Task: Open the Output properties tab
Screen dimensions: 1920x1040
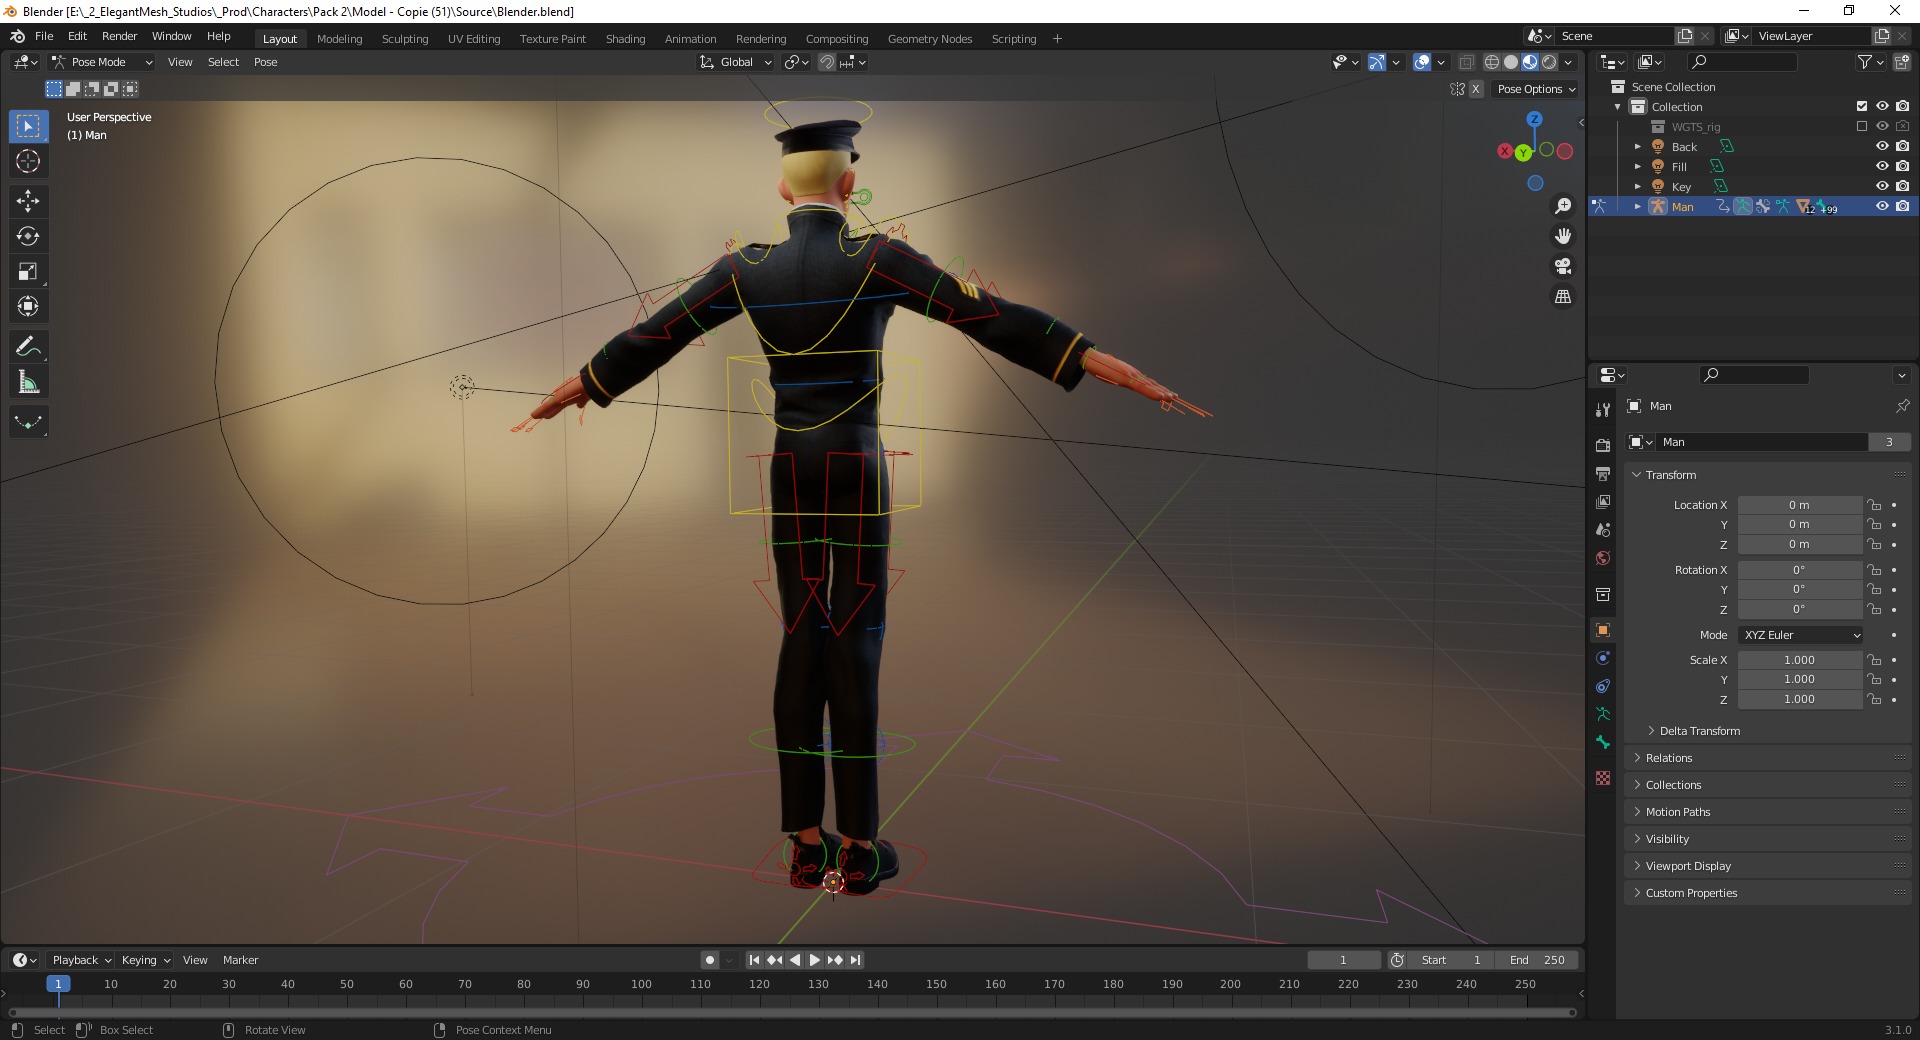Action: (x=1603, y=473)
